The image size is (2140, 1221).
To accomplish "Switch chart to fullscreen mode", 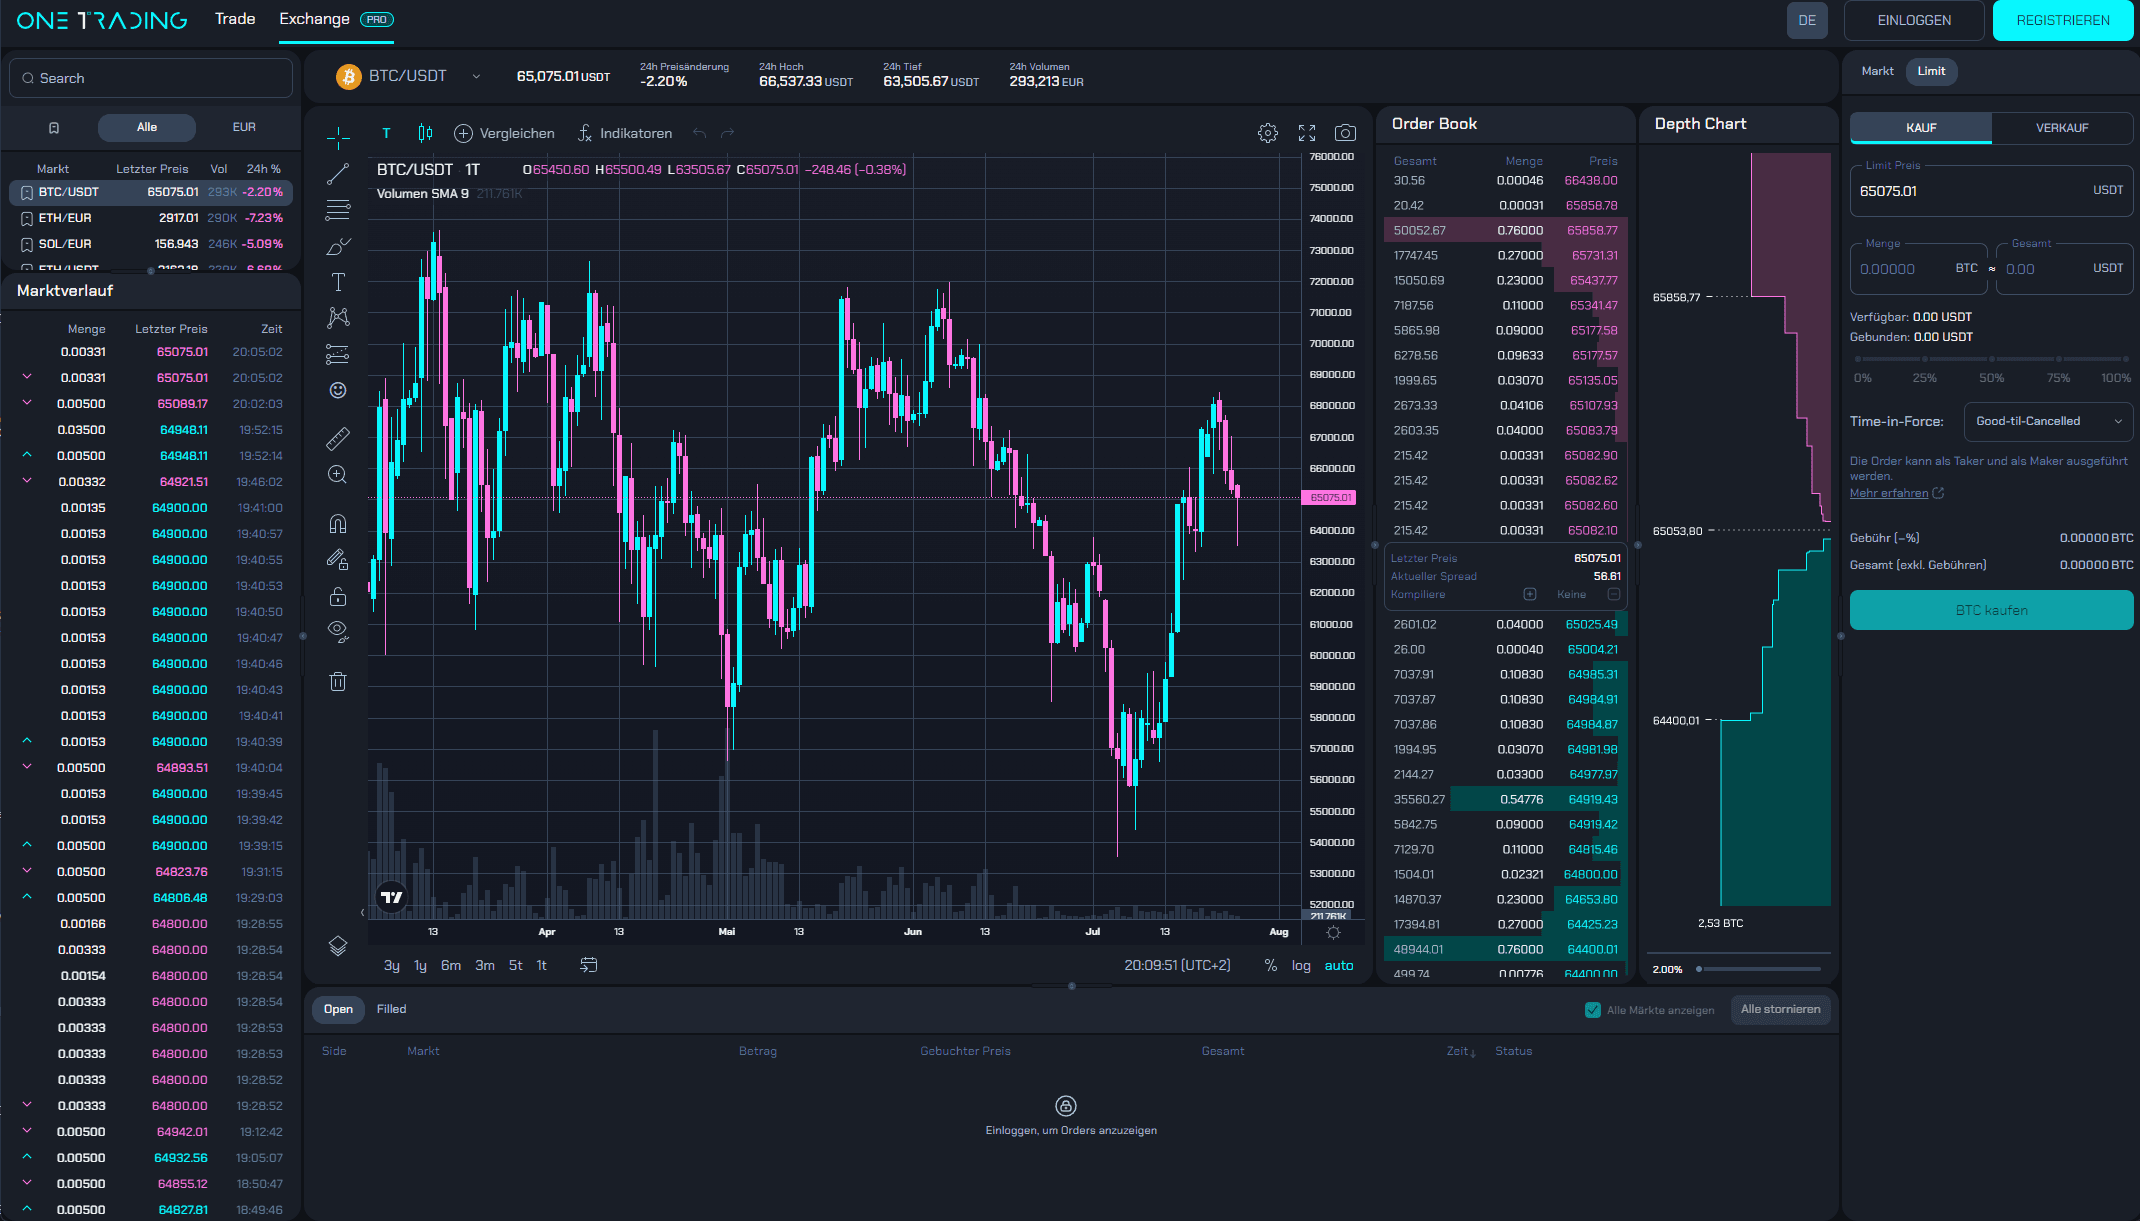I will (1307, 133).
